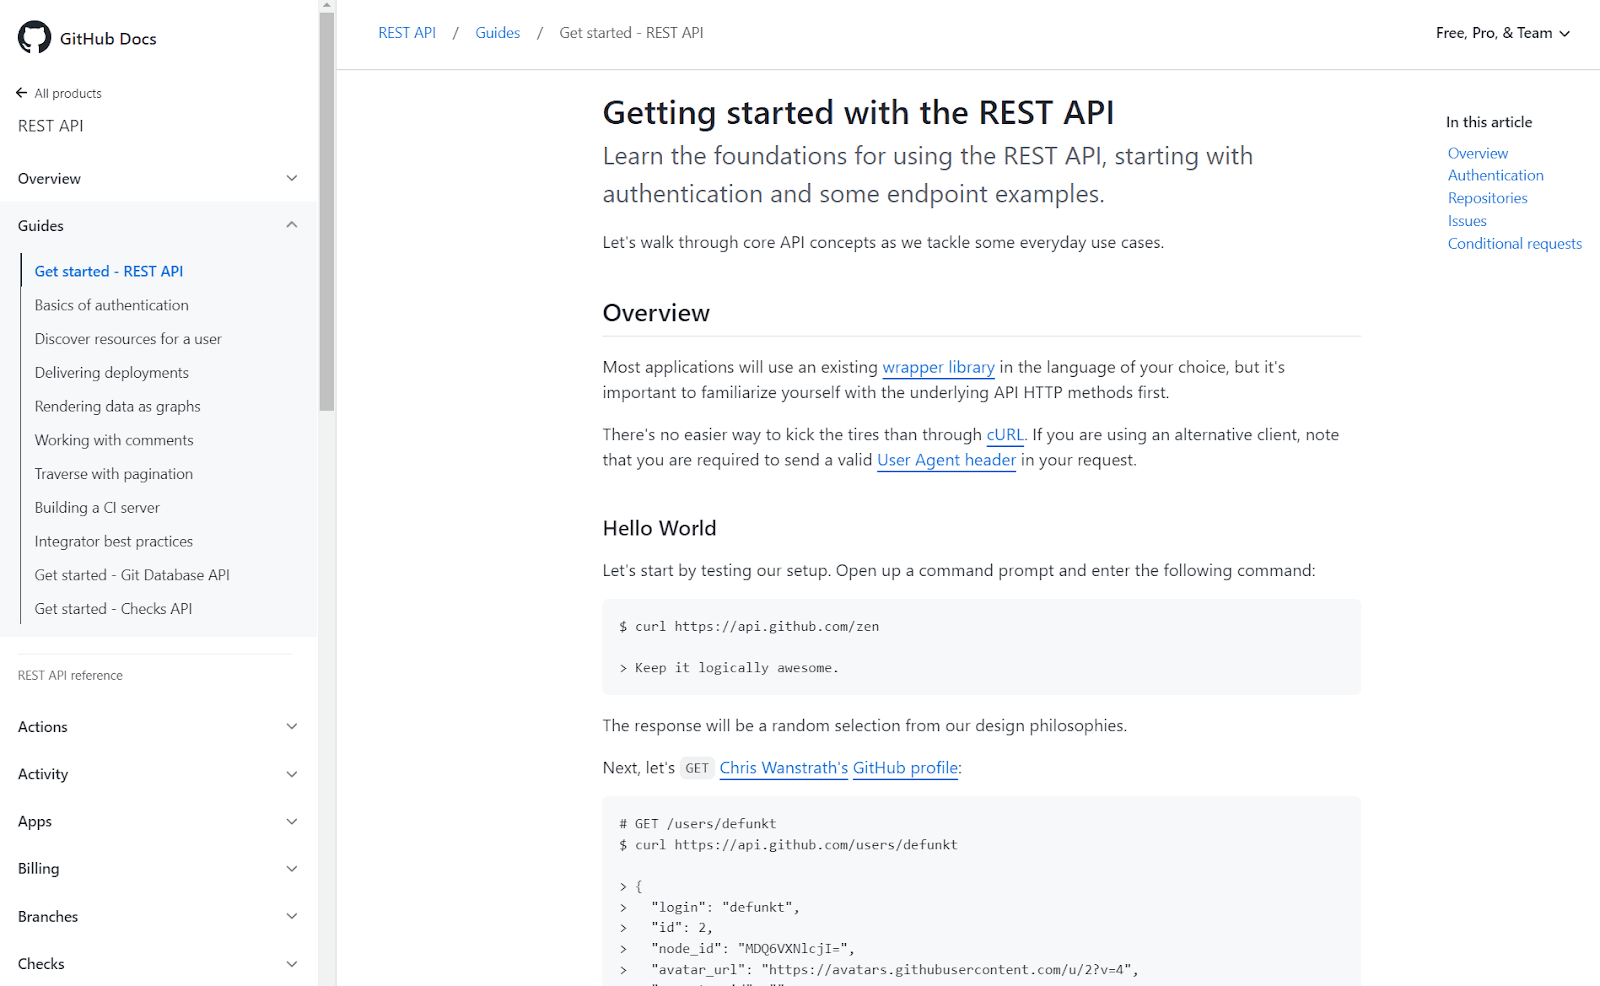Image resolution: width=1600 pixels, height=986 pixels.
Task: Expand the Overview sidebar section
Action: (292, 178)
